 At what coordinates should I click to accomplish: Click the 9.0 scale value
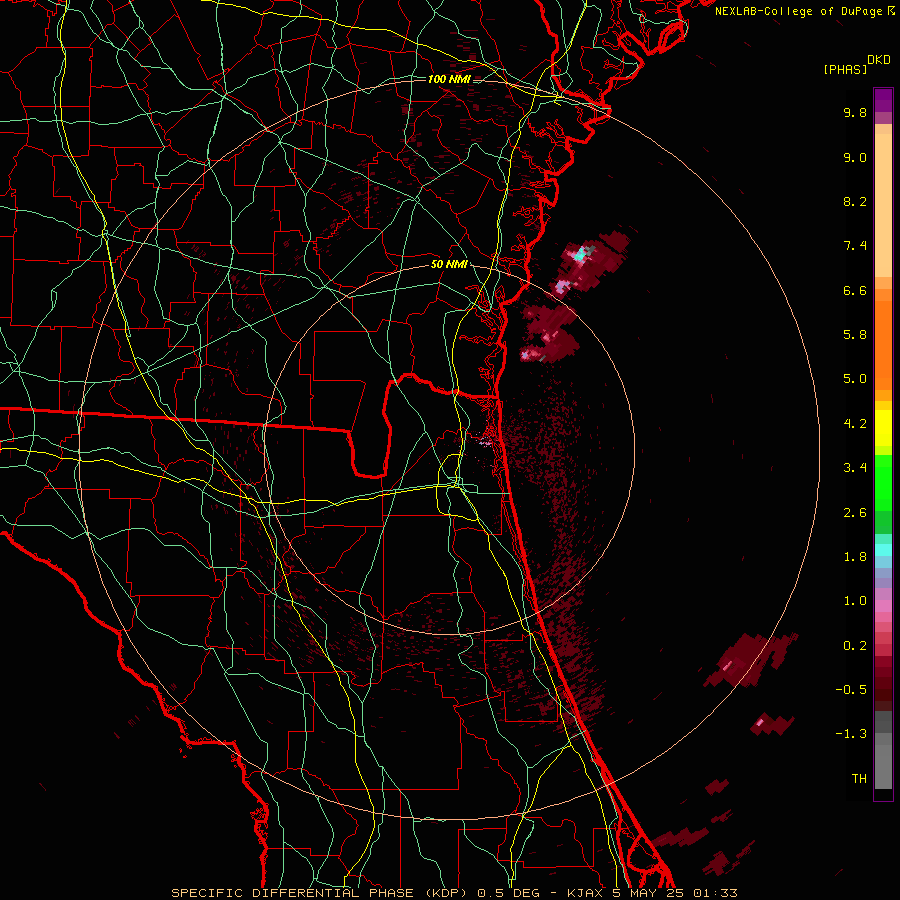click(855, 157)
